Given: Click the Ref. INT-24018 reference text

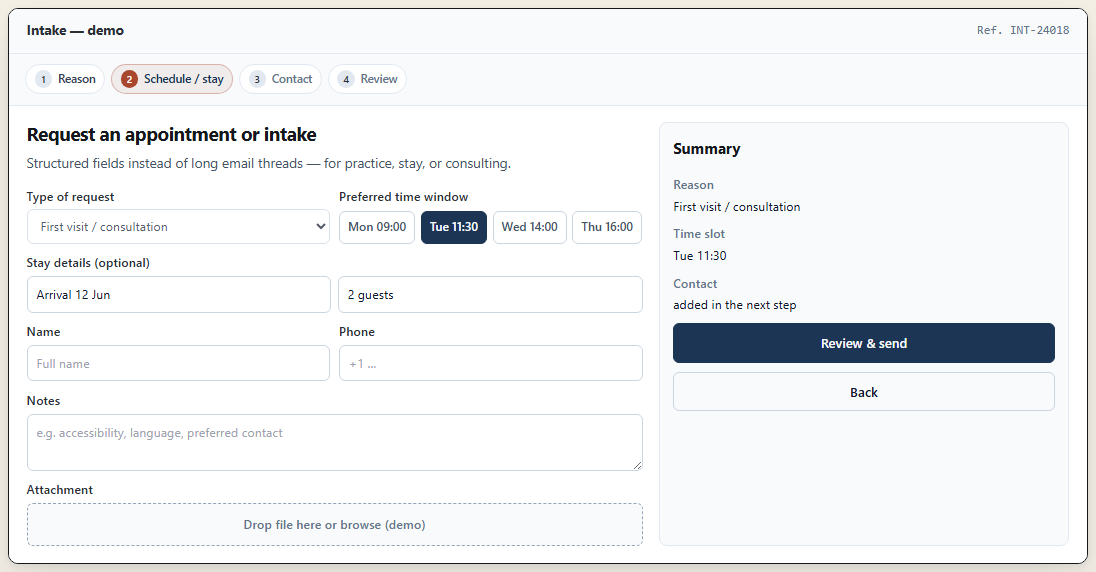Looking at the screenshot, I should point(1023,30).
